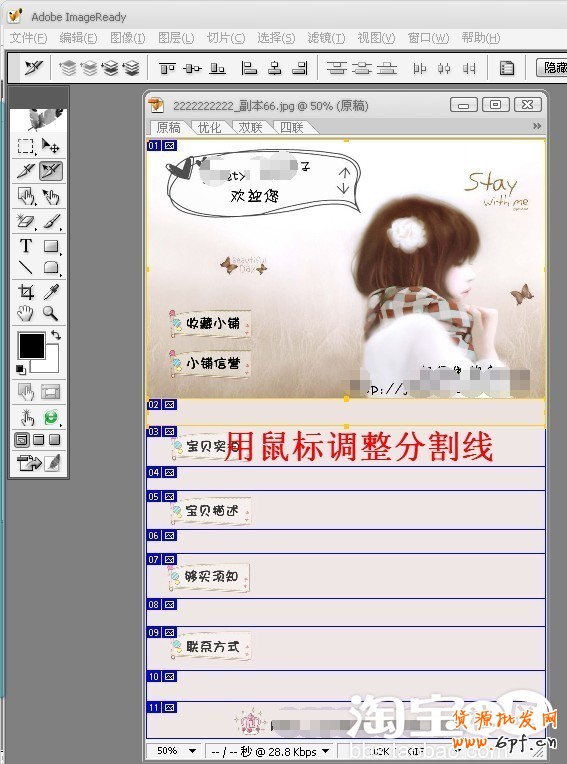Viewport: 567px width, 764px height.
Task: Preview in browser with globe icon
Action: tap(51, 417)
